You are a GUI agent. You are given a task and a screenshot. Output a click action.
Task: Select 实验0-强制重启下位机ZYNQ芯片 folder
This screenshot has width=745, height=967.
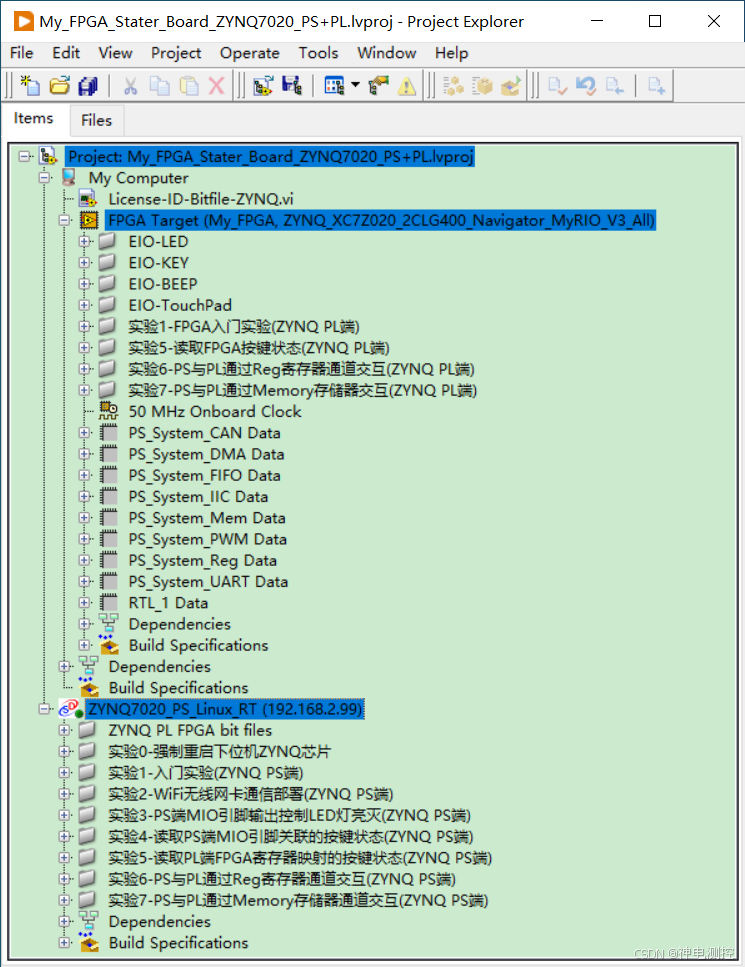pyautogui.click(x=220, y=752)
